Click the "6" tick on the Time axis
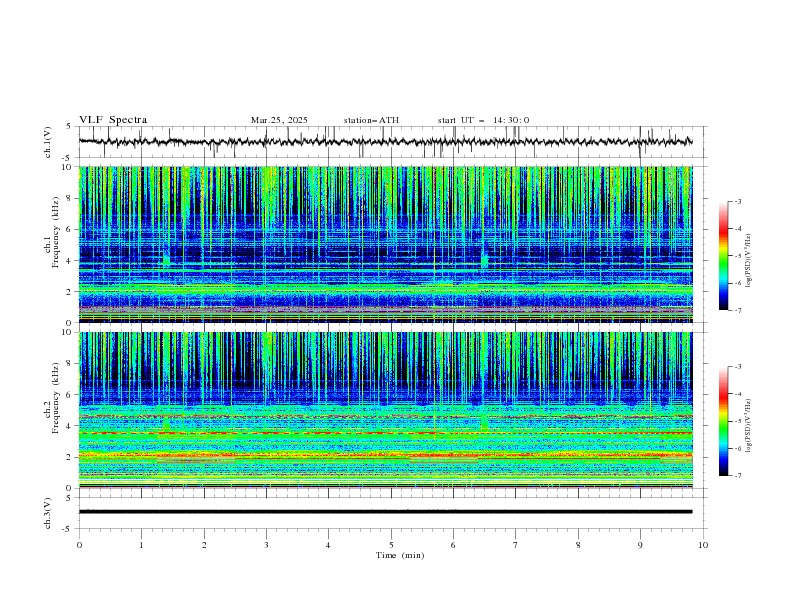Image resolution: width=792 pixels, height=612 pixels. click(x=453, y=545)
